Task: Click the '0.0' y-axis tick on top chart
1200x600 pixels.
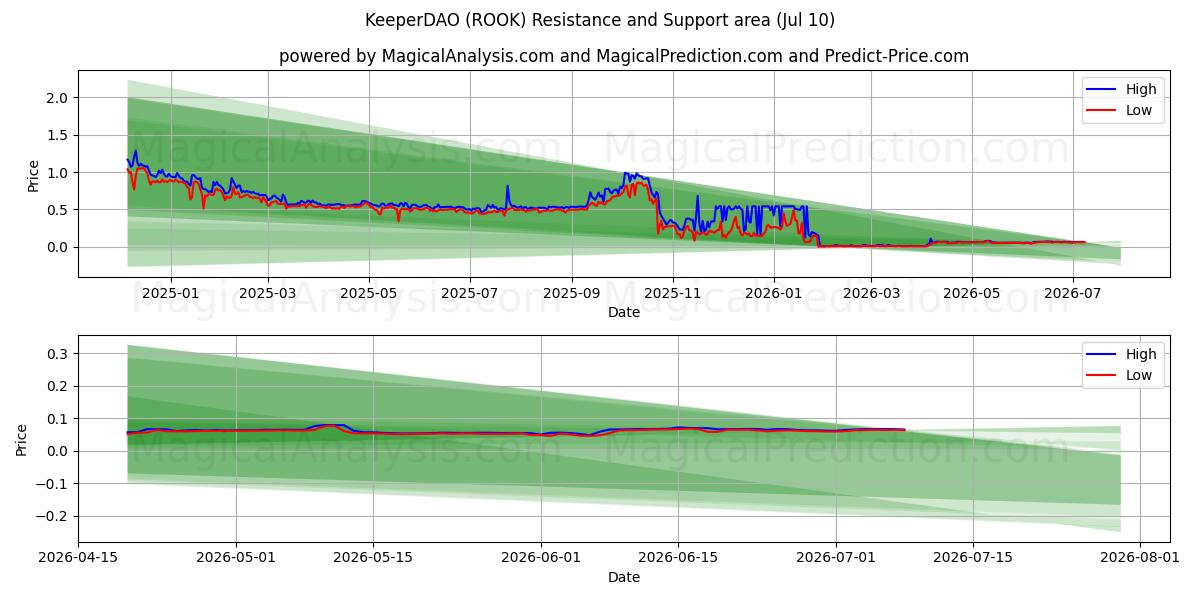Action: pos(59,247)
